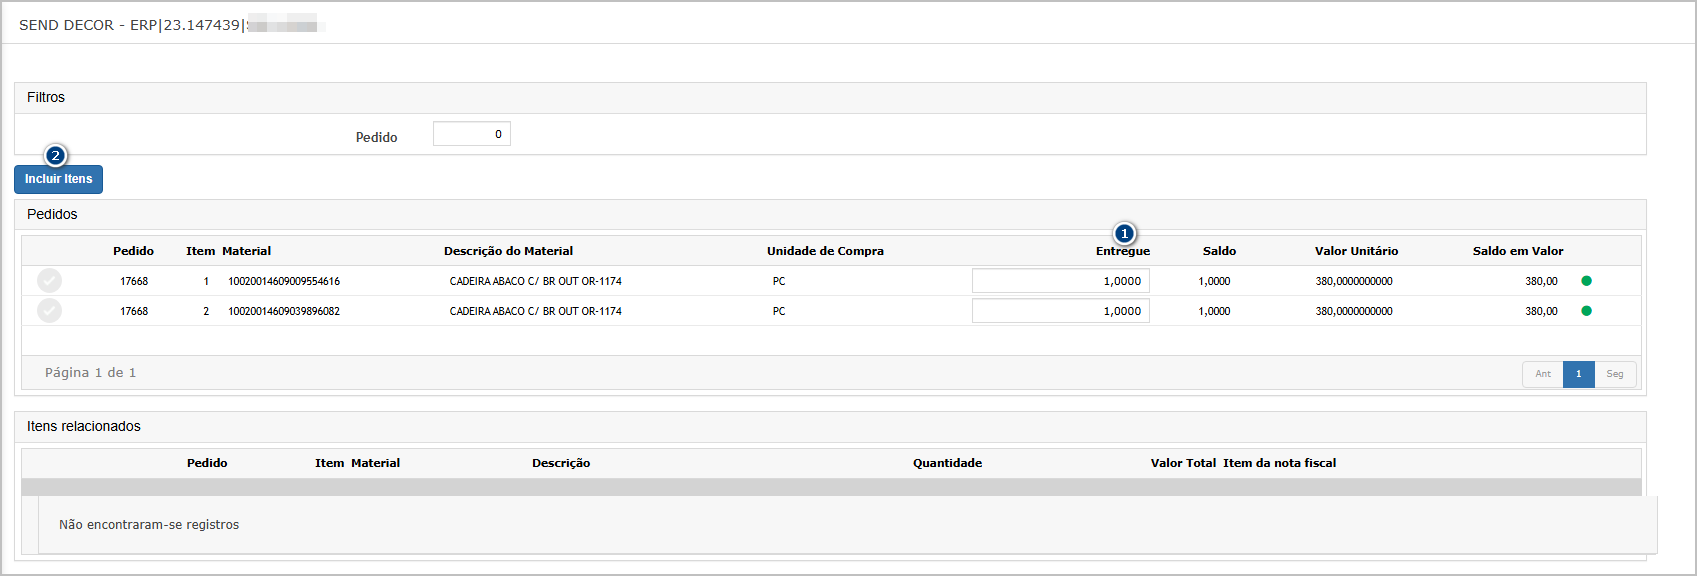Click PC unit in item 1 row
The width and height of the screenshot is (1697, 576).
[779, 281]
